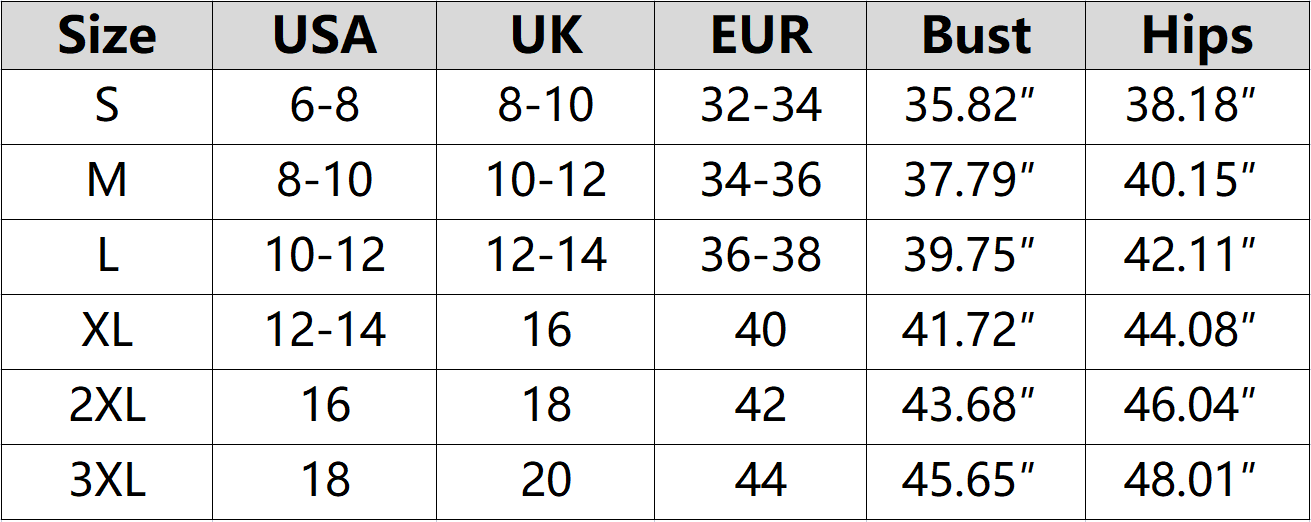Click bust measurement 43.68″
Screen dimensions: 1311x522
coord(969,406)
